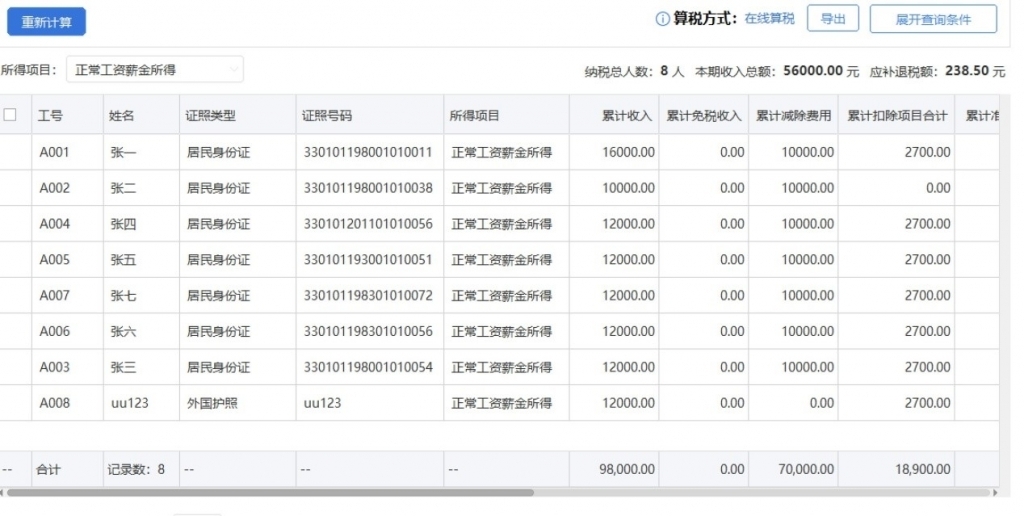Click the name 张三
Screen dimensions: 1024x516
123,367
